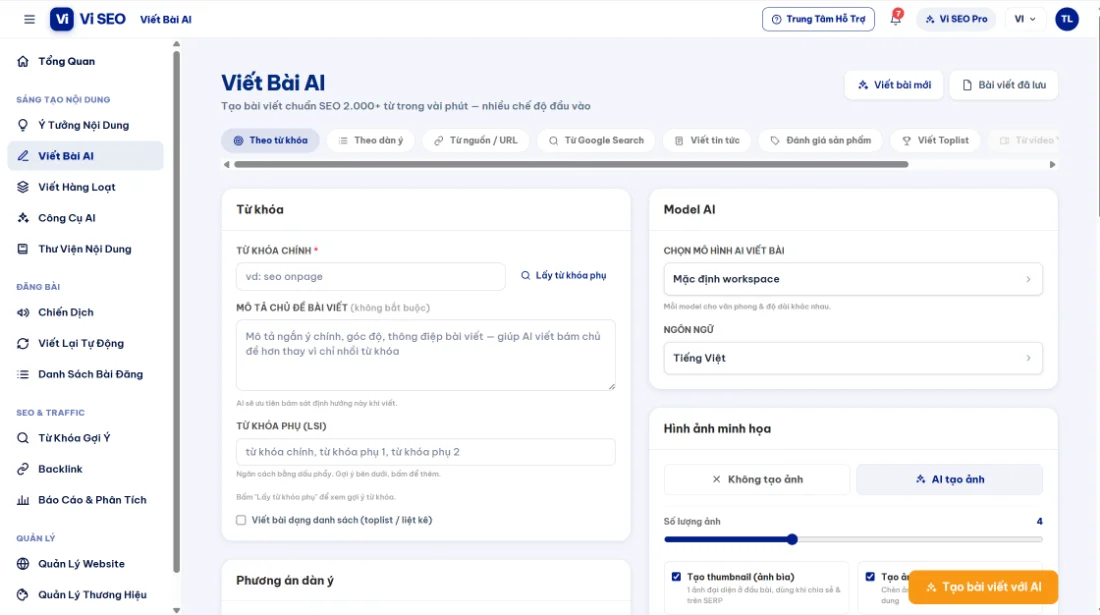
Task: Select the AI tạo ảnh option
Action: point(949,480)
